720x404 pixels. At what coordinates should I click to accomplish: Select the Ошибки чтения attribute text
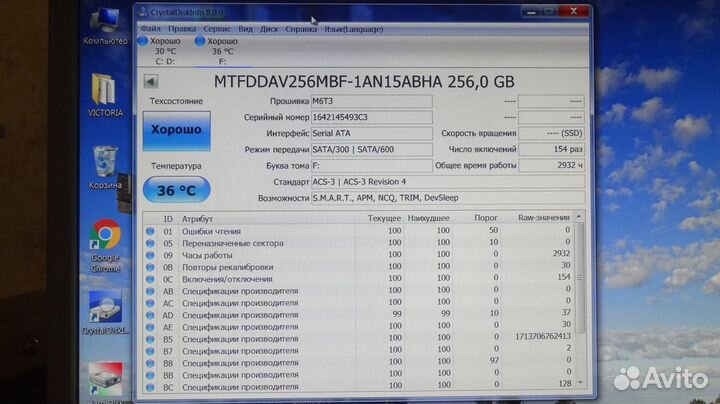coord(211,231)
